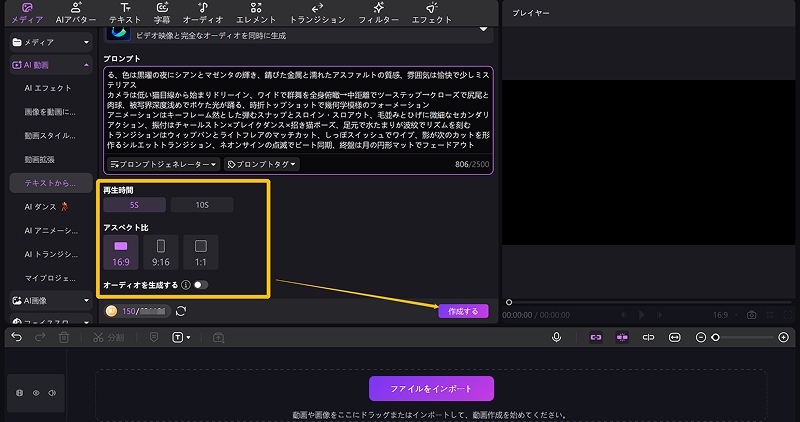Viewport: 800px width, 422px height.
Task: Mute the track with the speaker icon
Action: pyautogui.click(x=52, y=393)
